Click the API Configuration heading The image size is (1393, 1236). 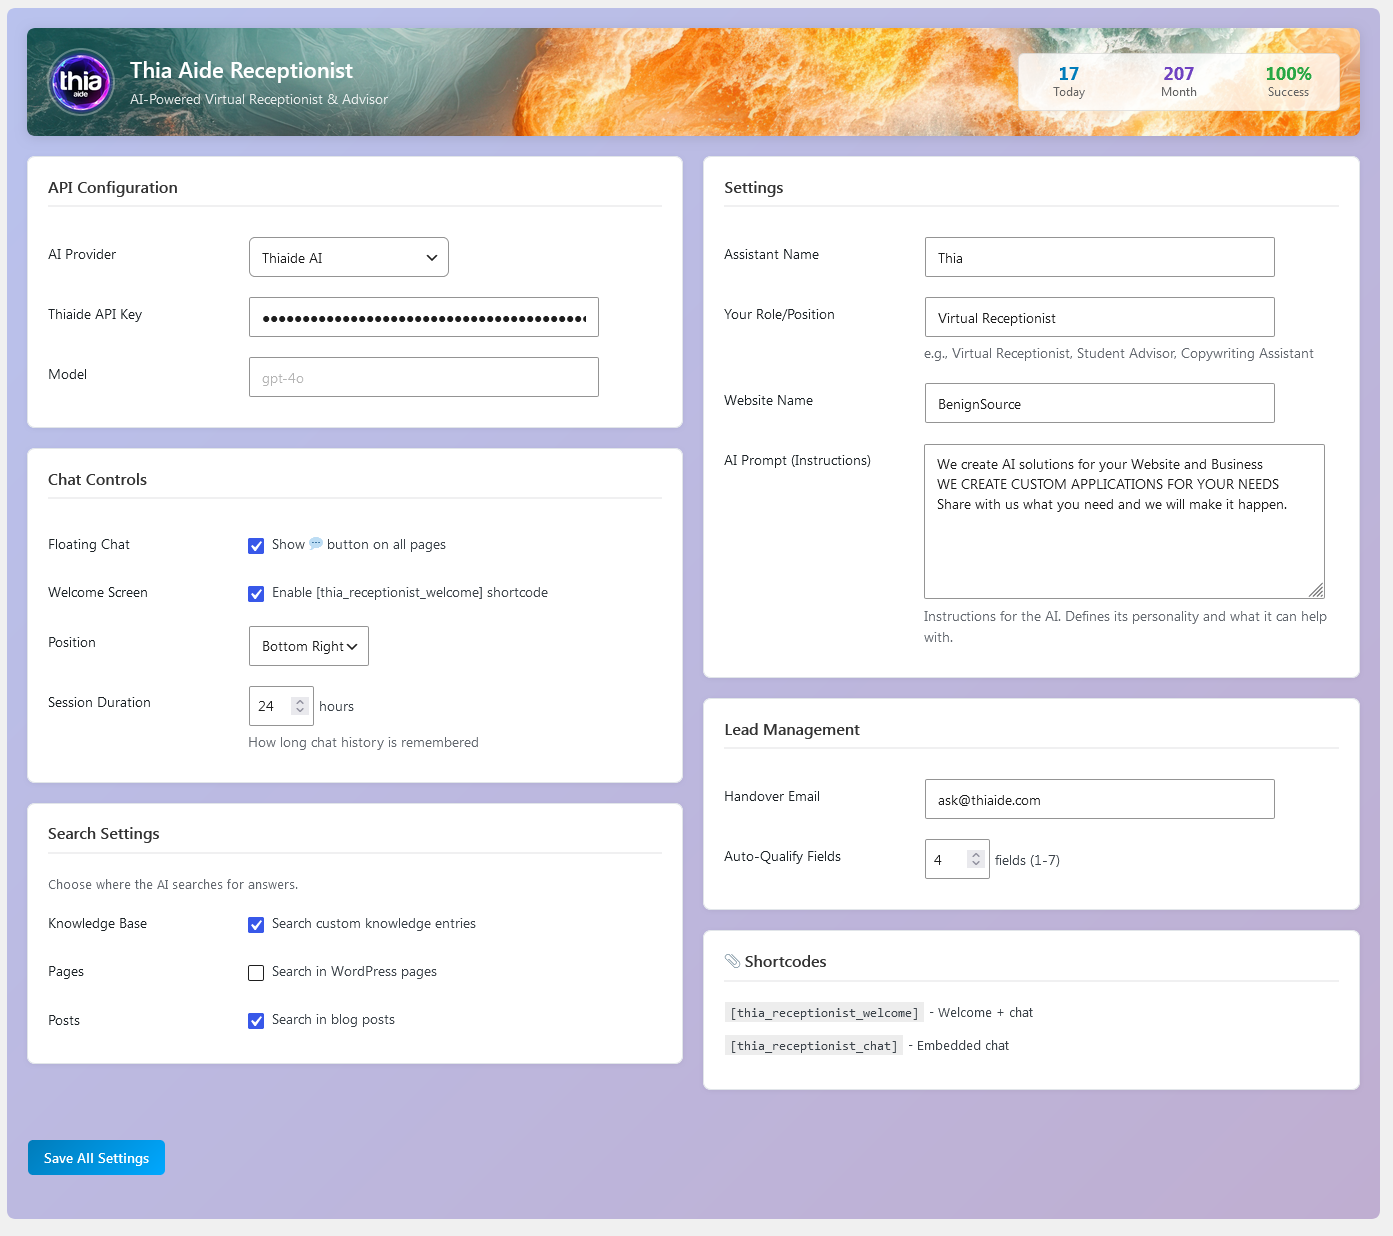113,187
